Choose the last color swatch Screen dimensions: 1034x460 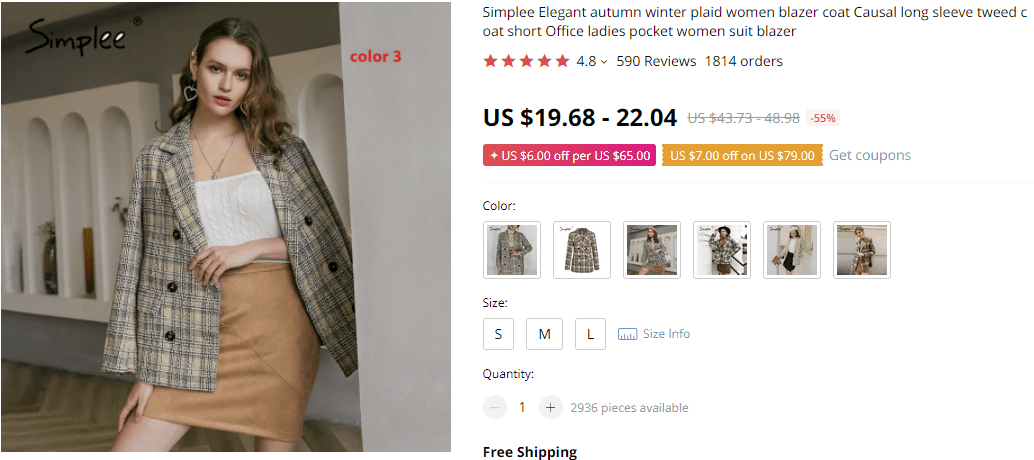point(862,250)
